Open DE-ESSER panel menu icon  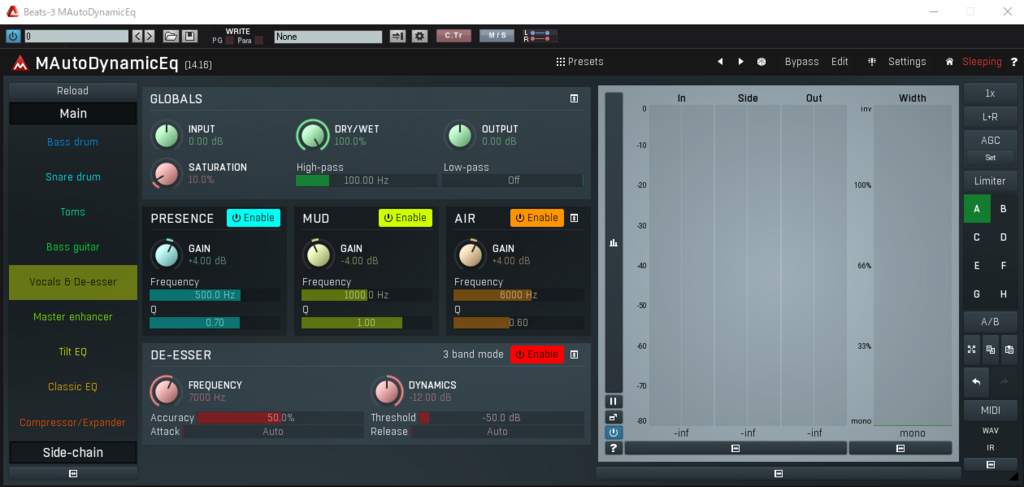pos(574,354)
